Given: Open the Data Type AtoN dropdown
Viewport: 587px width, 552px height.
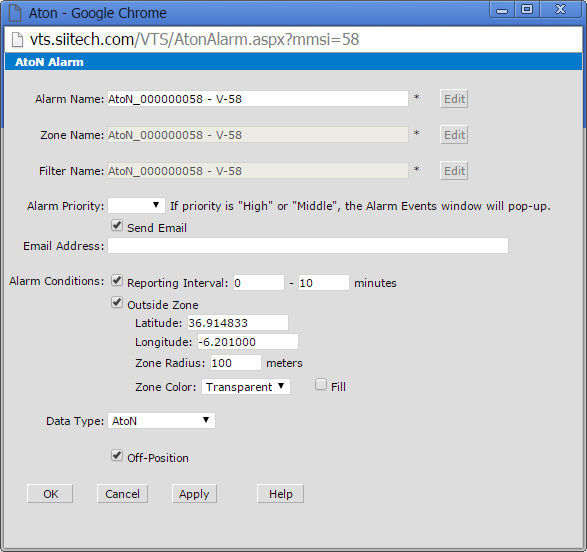Looking at the screenshot, I should 161,421.
